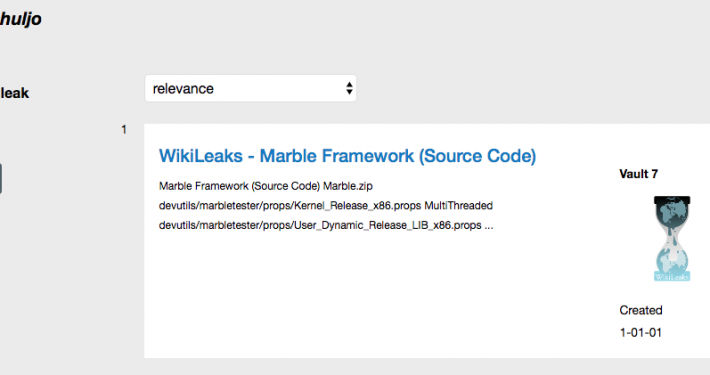The width and height of the screenshot is (710, 375).
Task: Click the 'leak' label on the left
Action: [14, 93]
